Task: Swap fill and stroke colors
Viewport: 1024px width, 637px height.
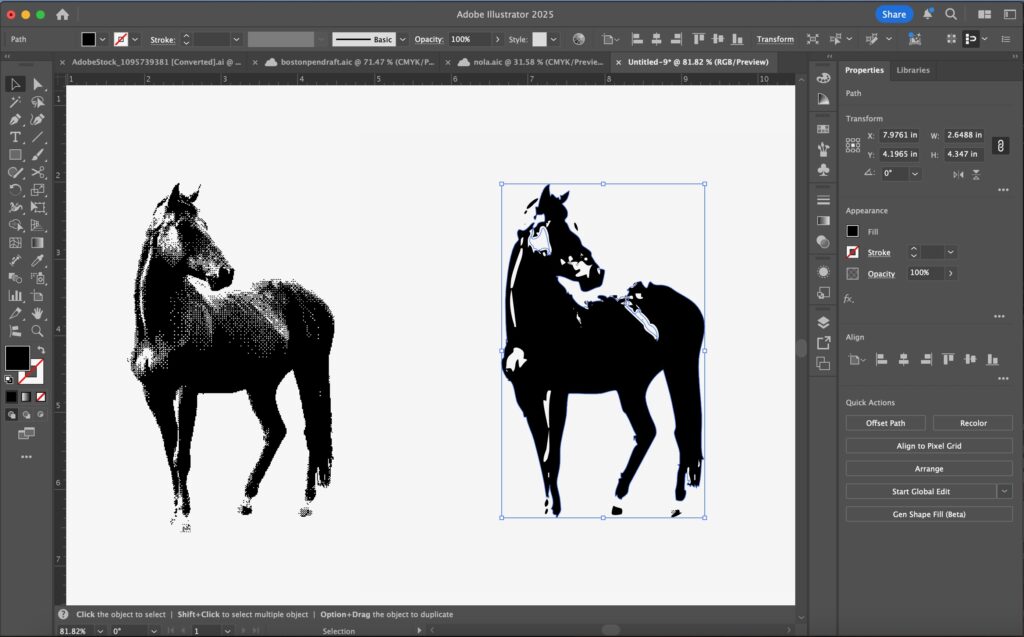Action: pyautogui.click(x=40, y=350)
